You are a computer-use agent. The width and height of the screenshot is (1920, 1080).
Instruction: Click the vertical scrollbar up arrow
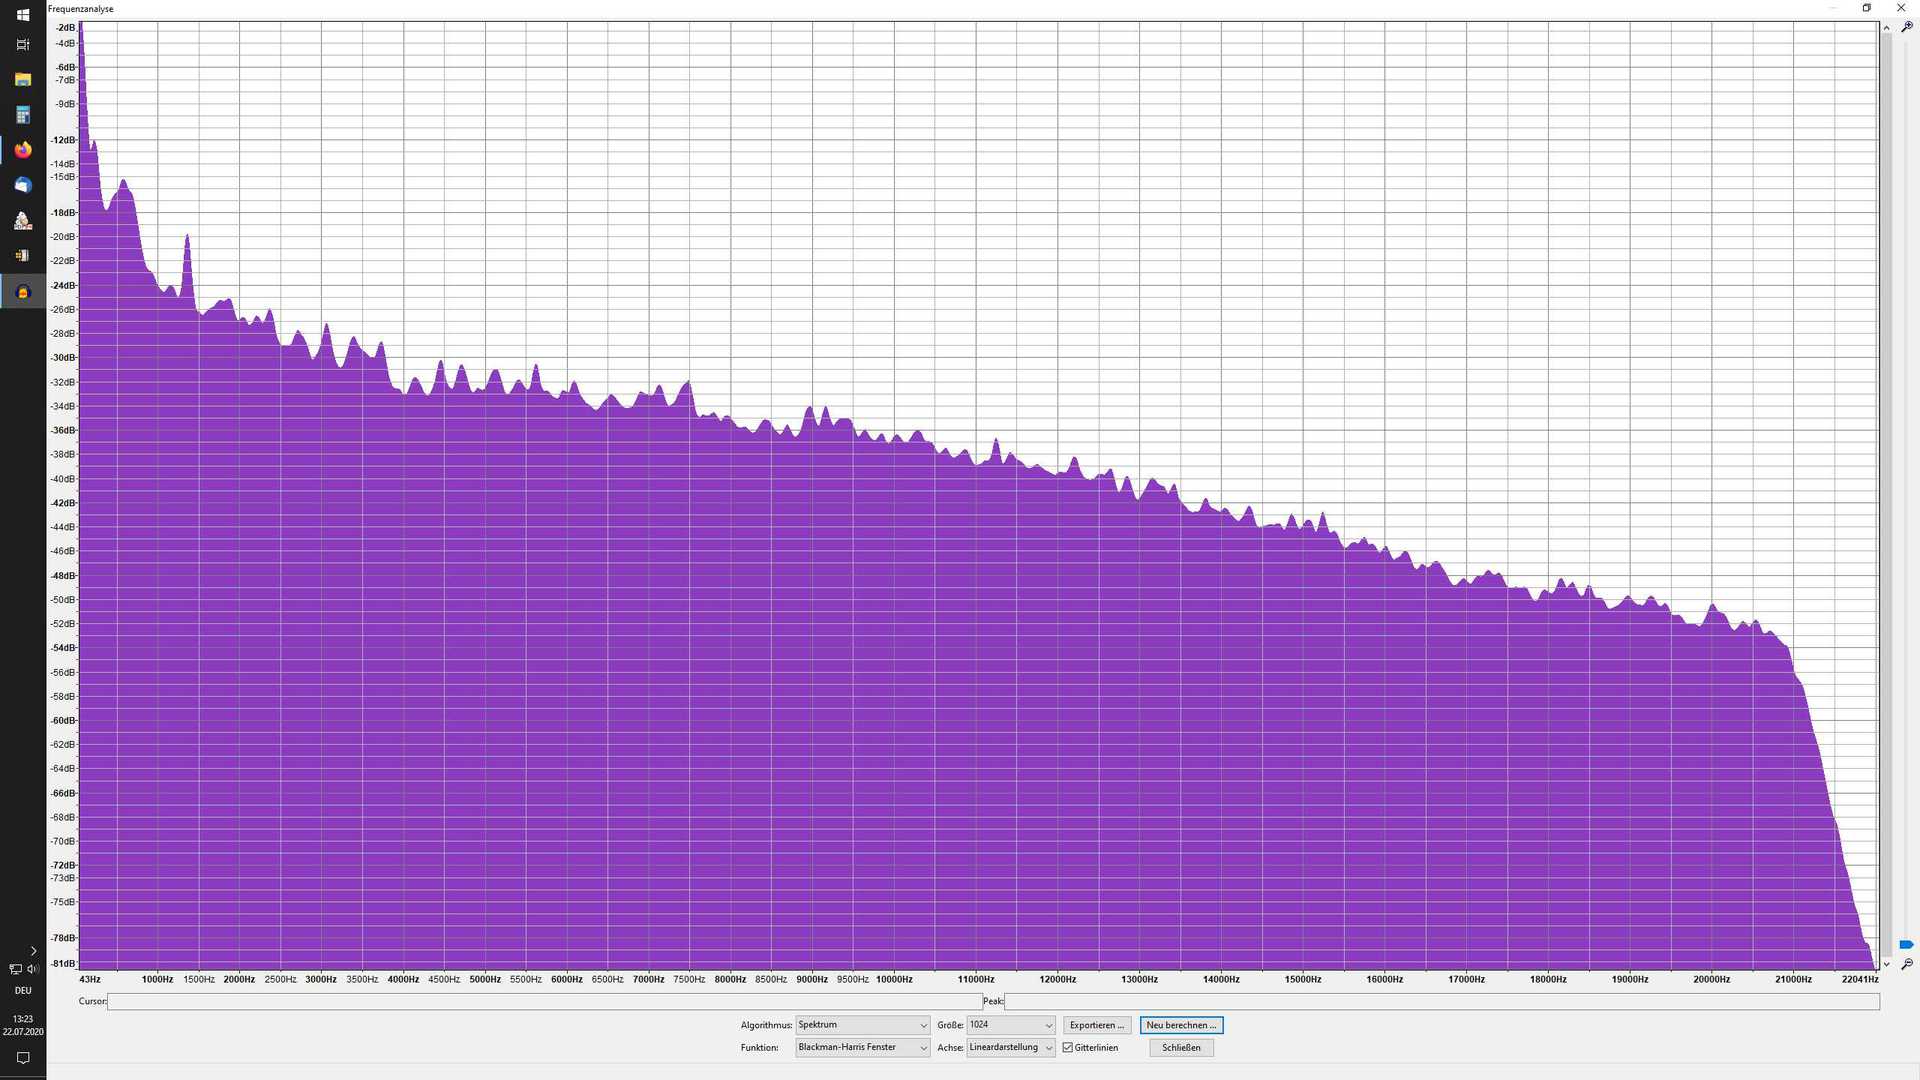pyautogui.click(x=1886, y=28)
